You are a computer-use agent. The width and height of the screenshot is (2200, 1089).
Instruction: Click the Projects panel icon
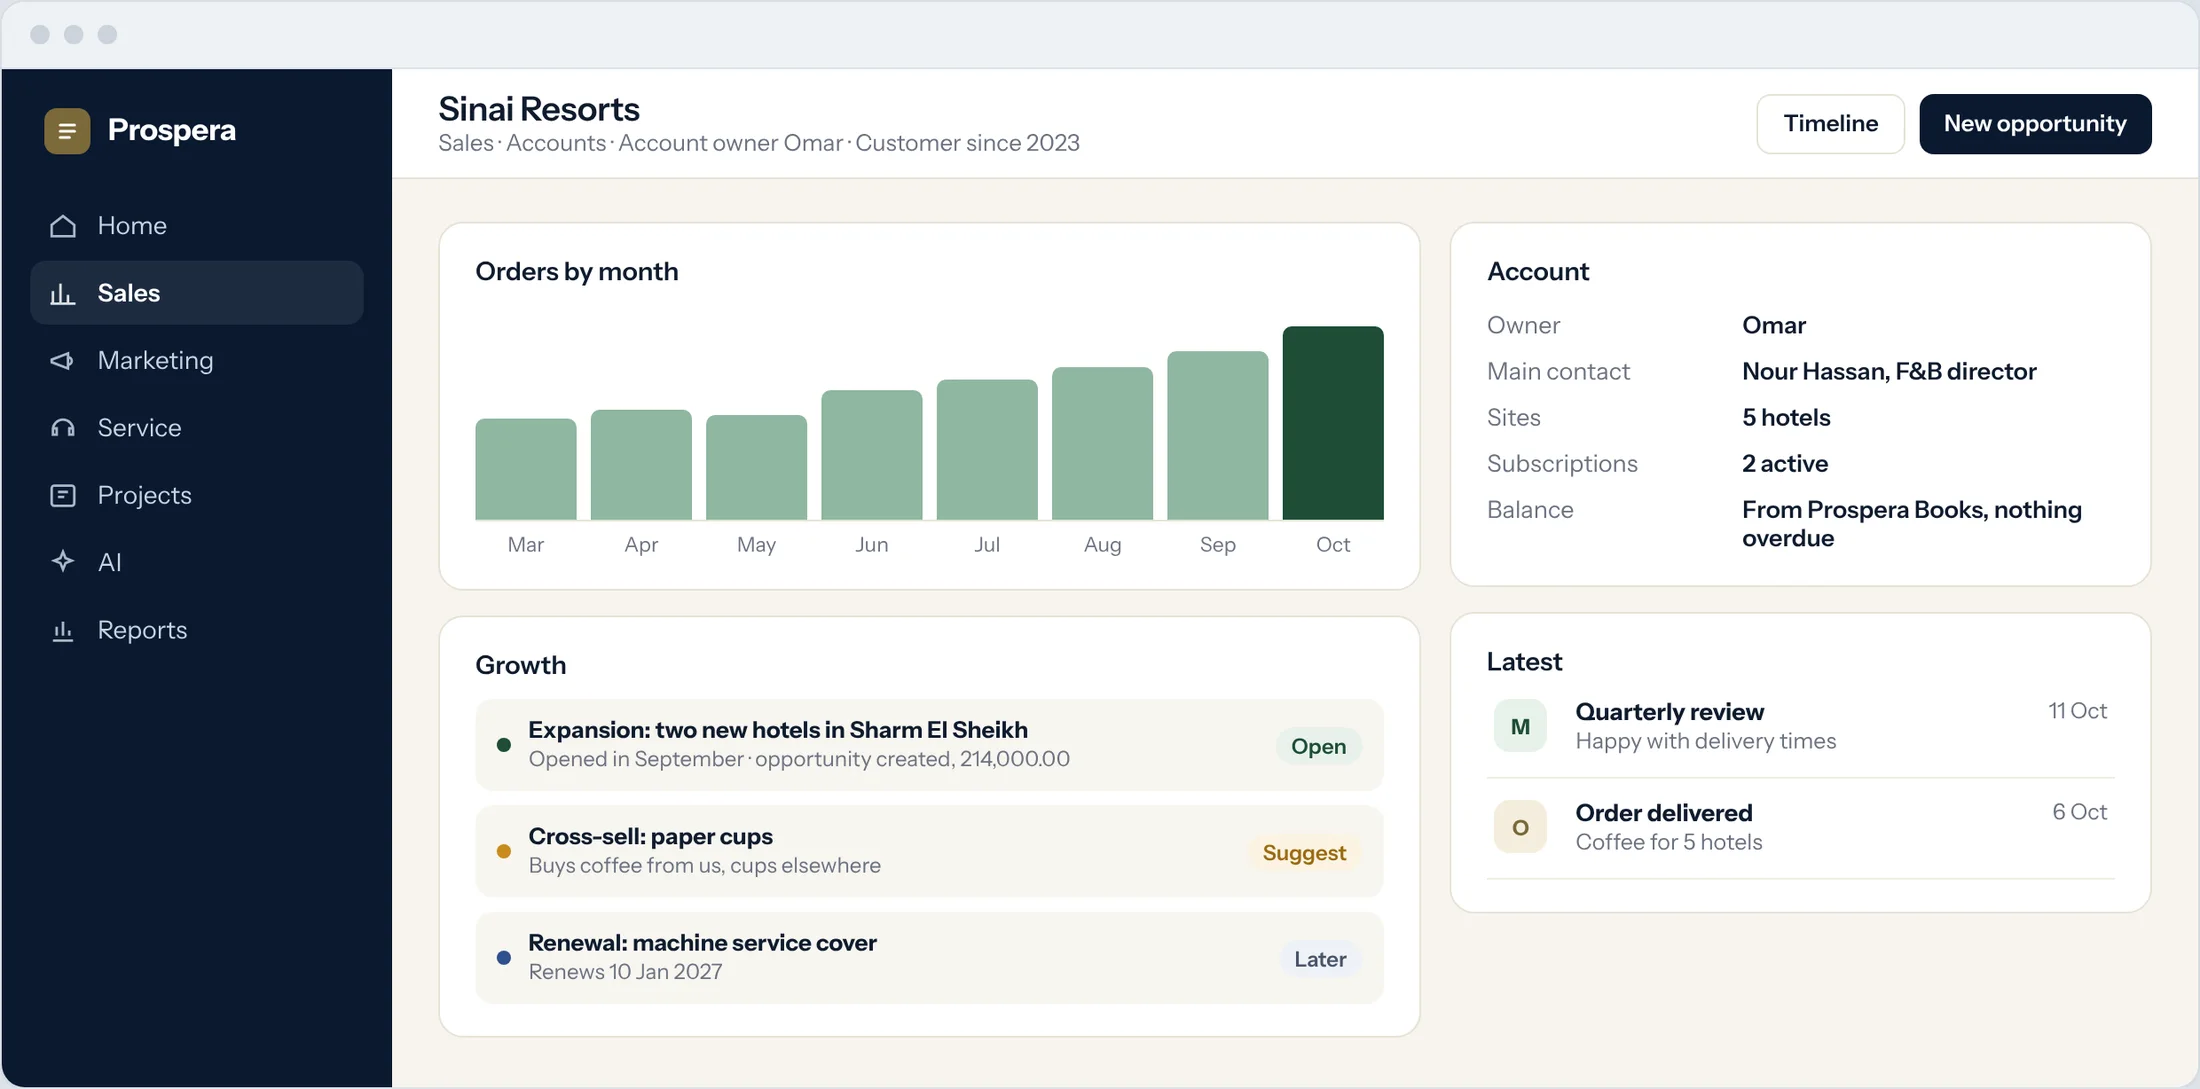(x=63, y=495)
